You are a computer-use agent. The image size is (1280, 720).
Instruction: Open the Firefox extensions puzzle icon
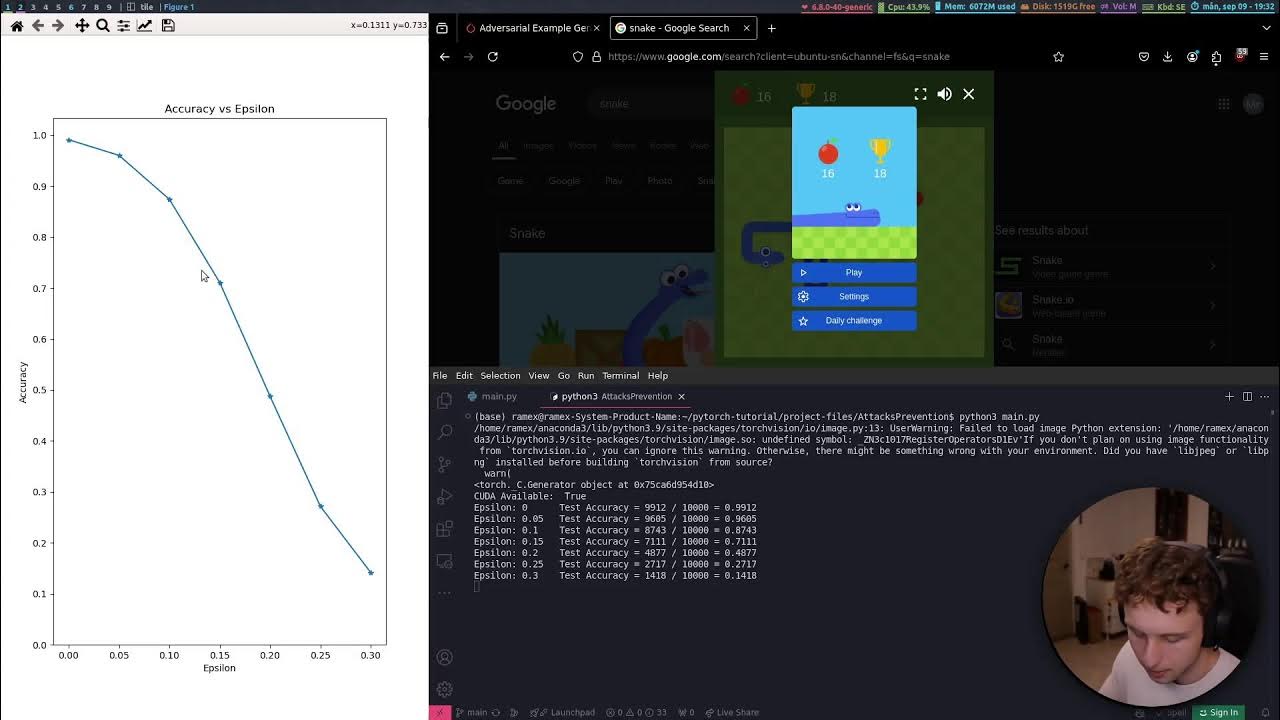1216,57
